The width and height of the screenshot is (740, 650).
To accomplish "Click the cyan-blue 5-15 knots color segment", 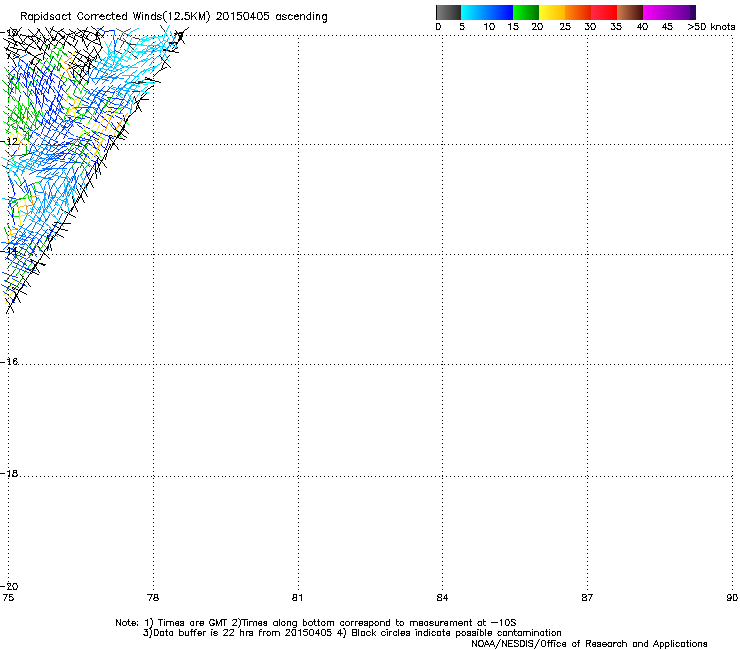I will pos(487,12).
